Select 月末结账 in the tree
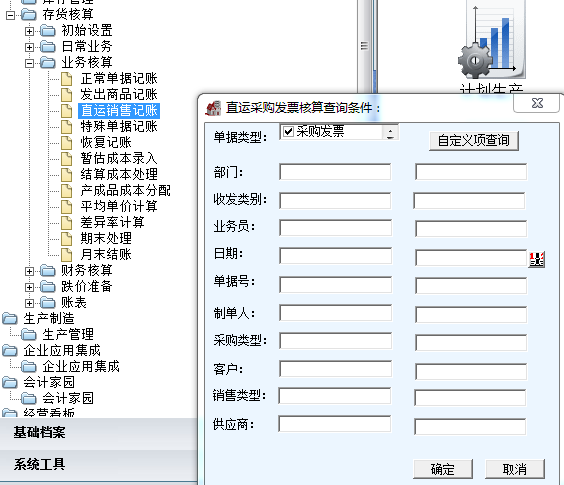The width and height of the screenshot is (564, 485). pos(106,254)
